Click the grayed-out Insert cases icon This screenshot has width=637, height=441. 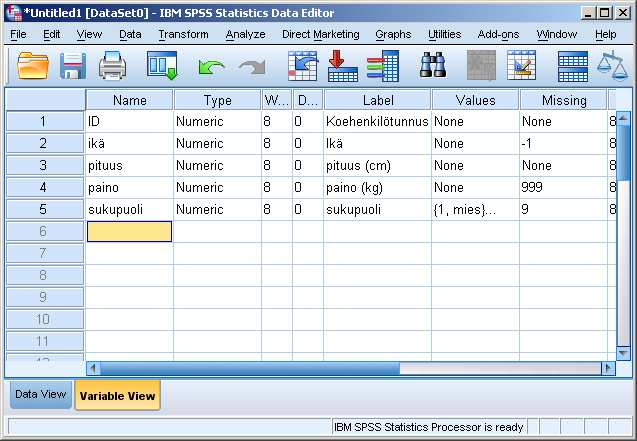coord(481,65)
